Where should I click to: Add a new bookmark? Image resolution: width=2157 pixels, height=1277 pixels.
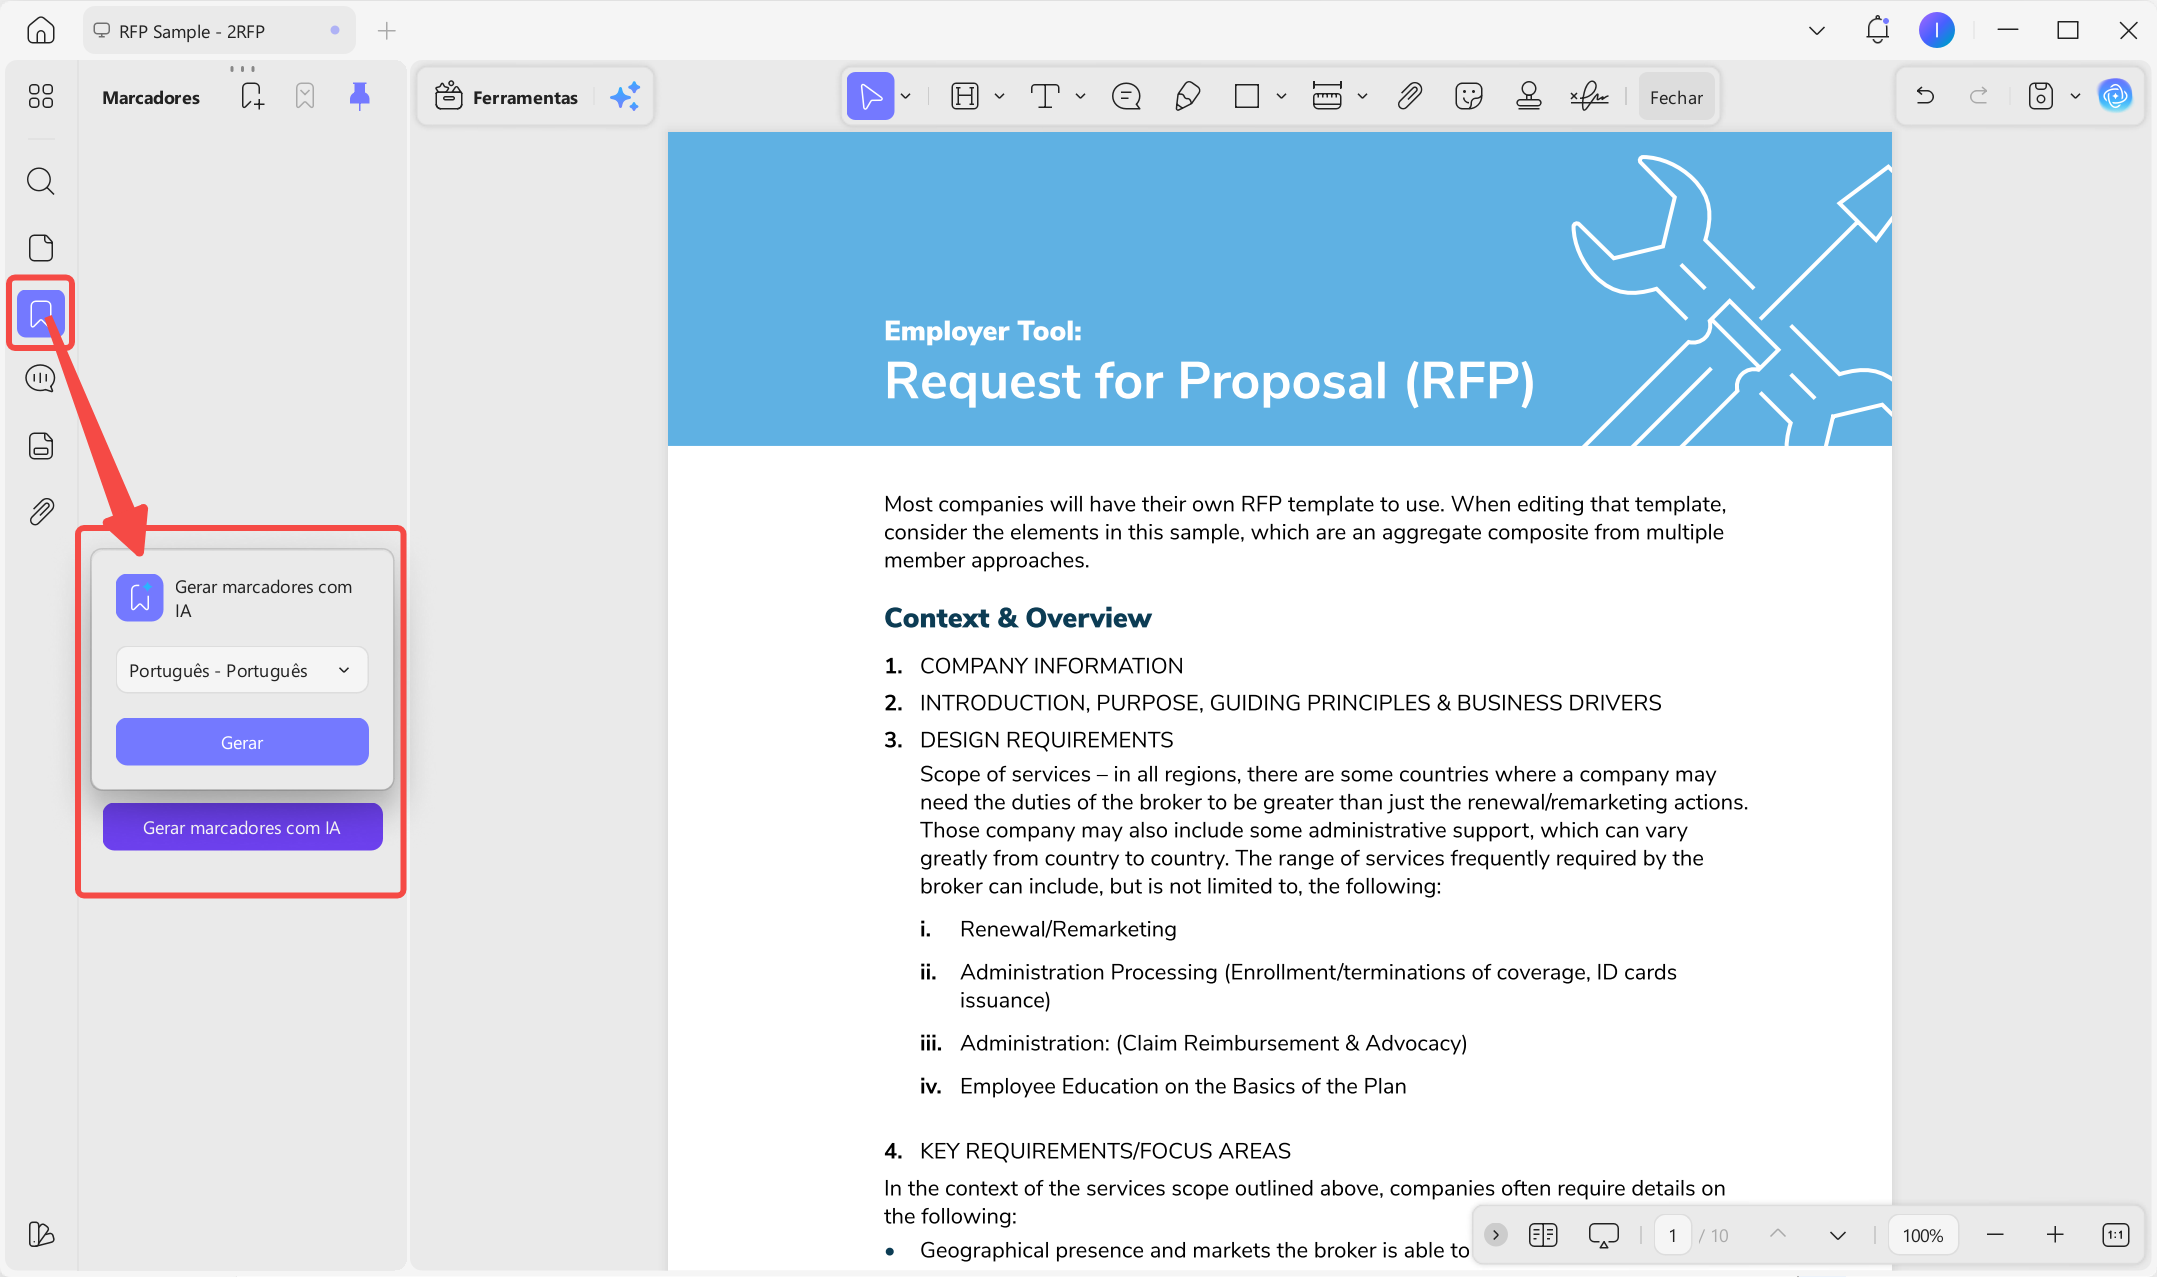click(252, 97)
